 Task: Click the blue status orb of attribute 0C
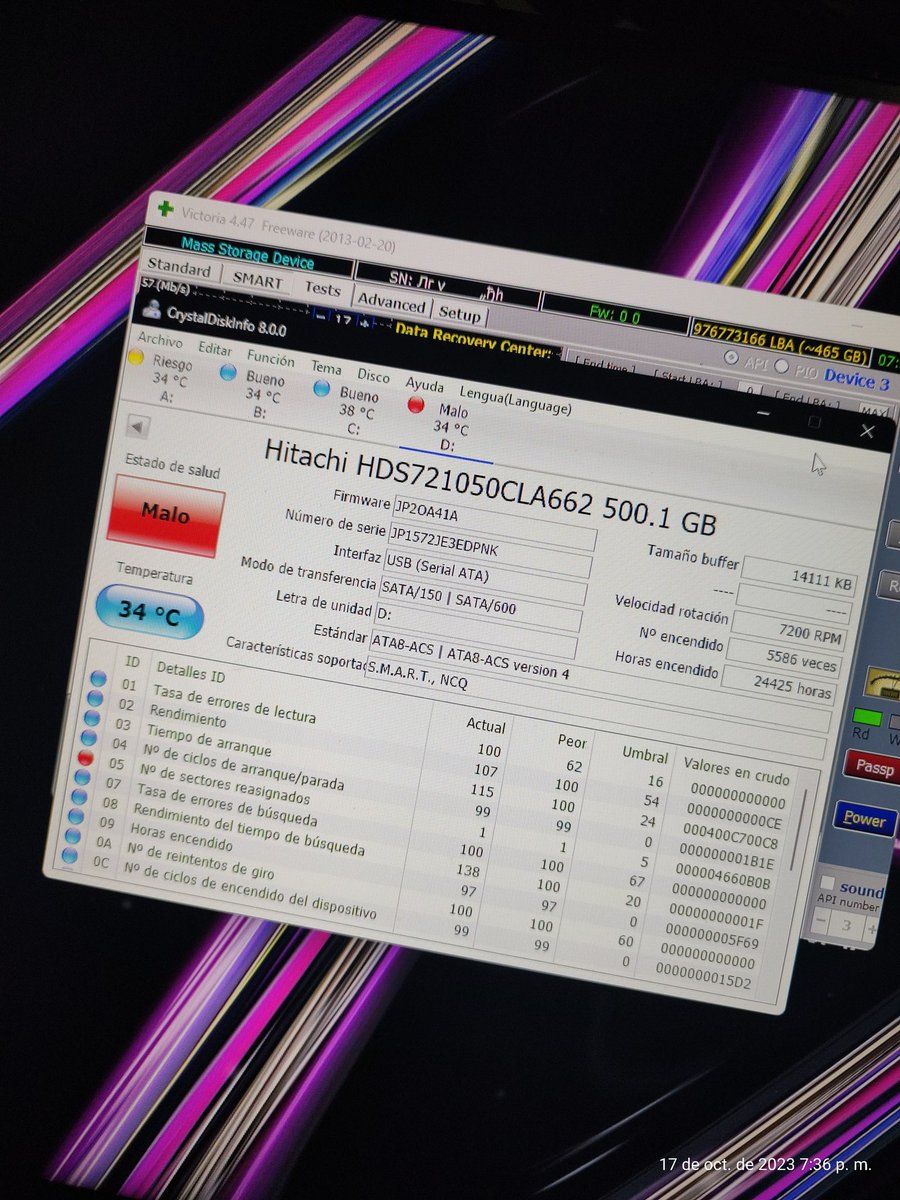tap(69, 855)
